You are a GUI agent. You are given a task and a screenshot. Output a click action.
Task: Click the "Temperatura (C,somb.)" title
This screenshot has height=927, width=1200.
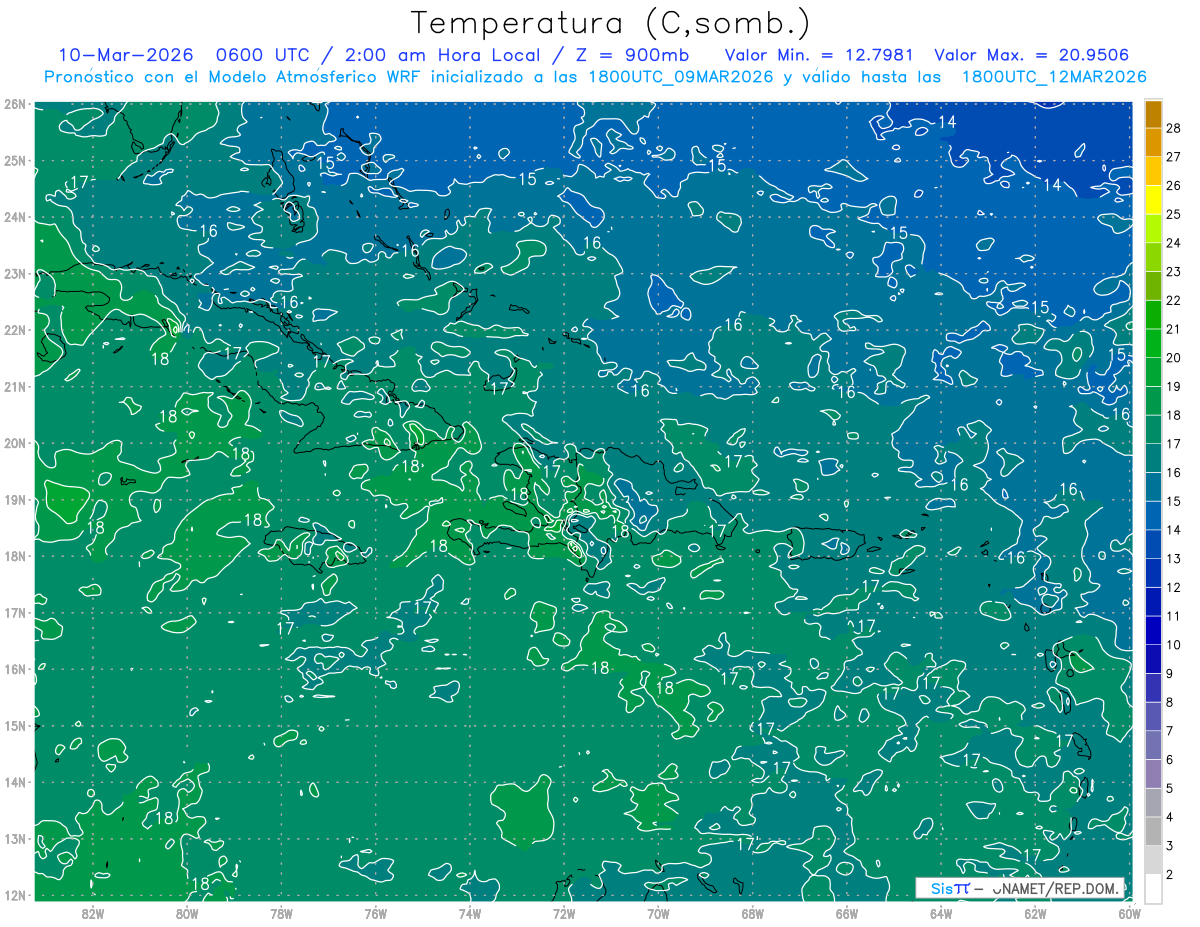(610, 24)
